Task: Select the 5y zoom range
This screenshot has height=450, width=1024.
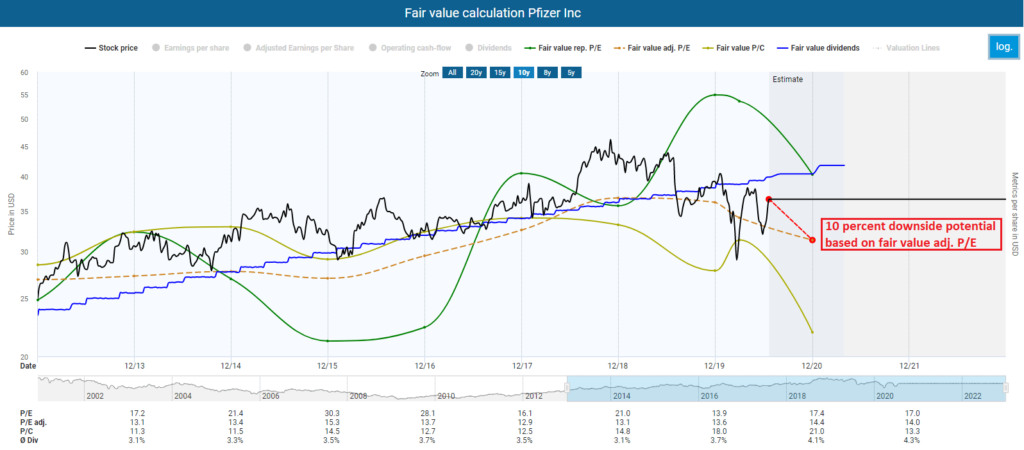Action: pos(571,73)
